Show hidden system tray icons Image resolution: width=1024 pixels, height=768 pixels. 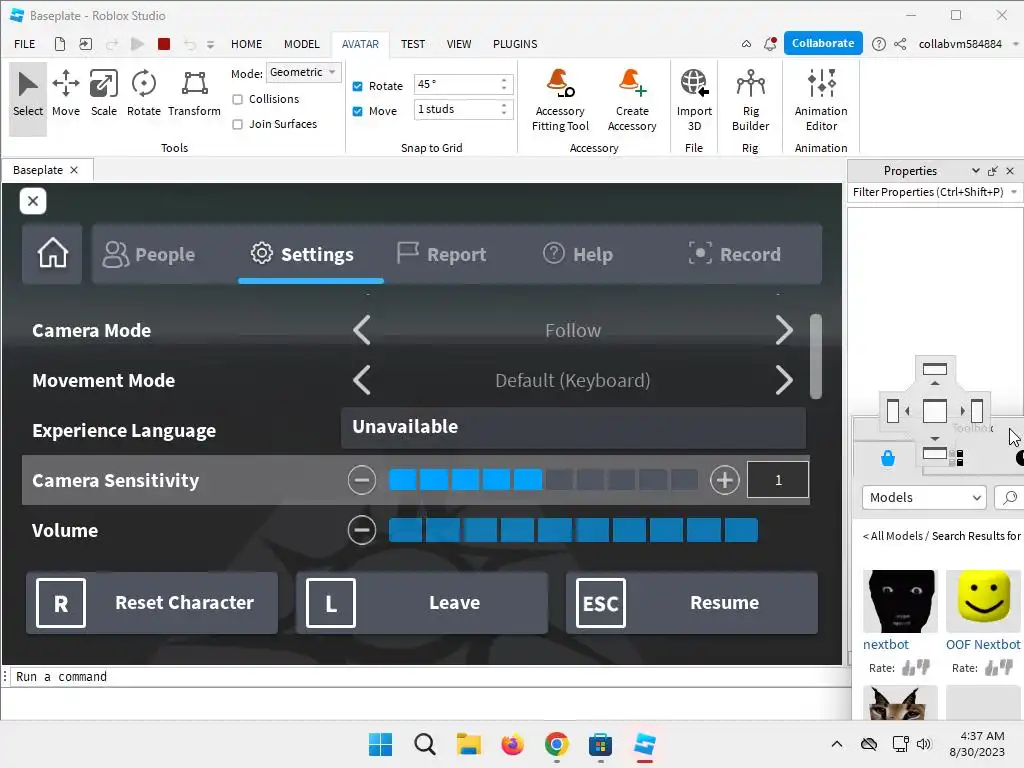pyautogui.click(x=837, y=744)
